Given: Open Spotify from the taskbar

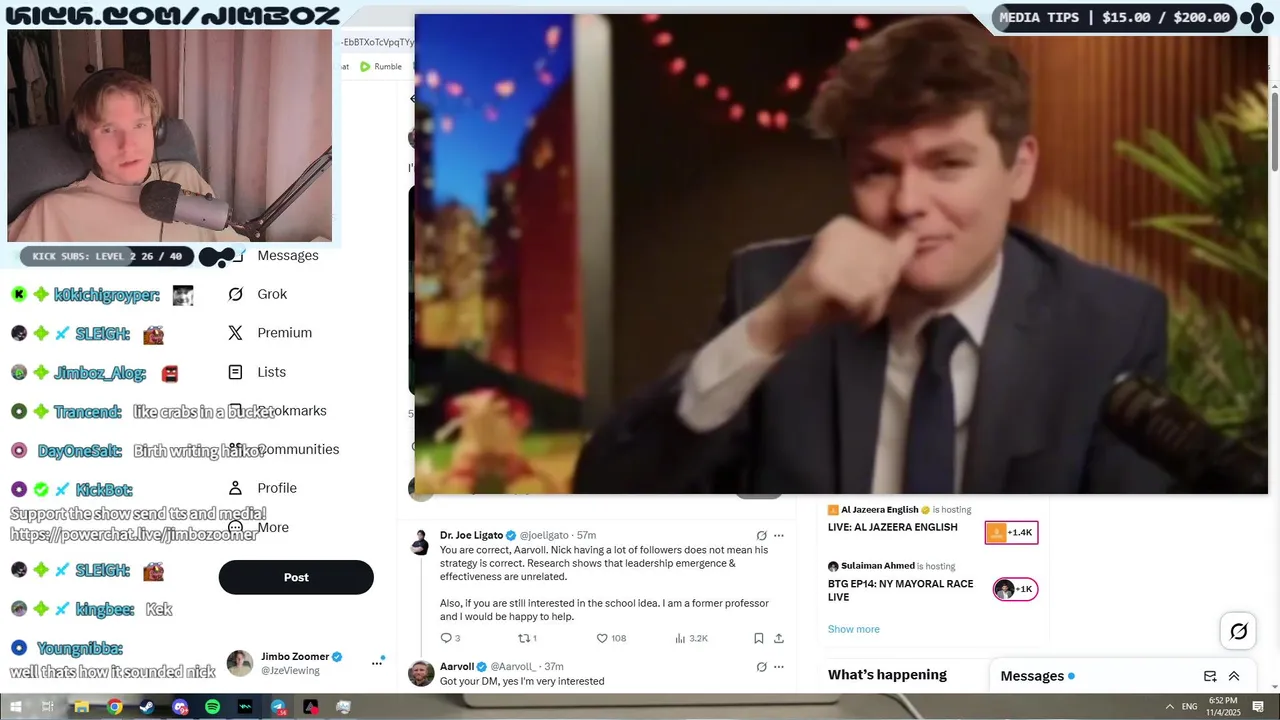Looking at the screenshot, I should [x=212, y=707].
